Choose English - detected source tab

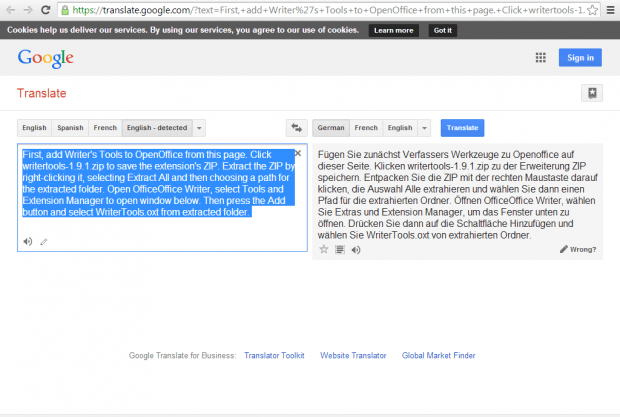pyautogui.click(x=157, y=128)
